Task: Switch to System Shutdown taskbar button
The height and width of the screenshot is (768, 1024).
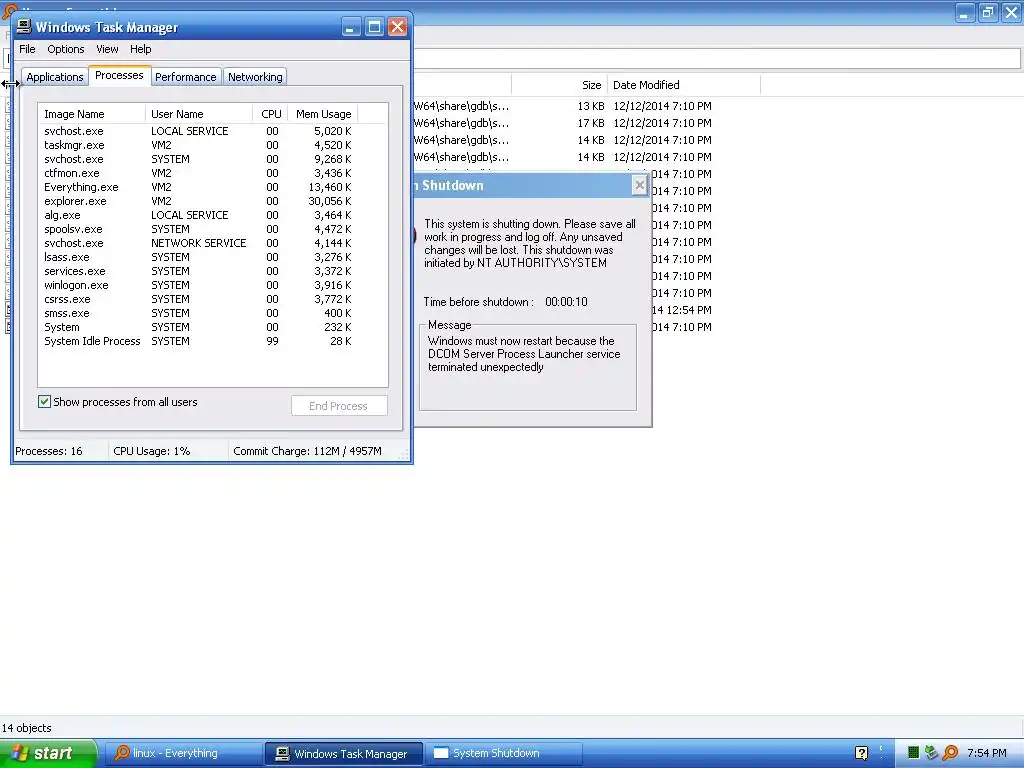Action: click(x=504, y=753)
